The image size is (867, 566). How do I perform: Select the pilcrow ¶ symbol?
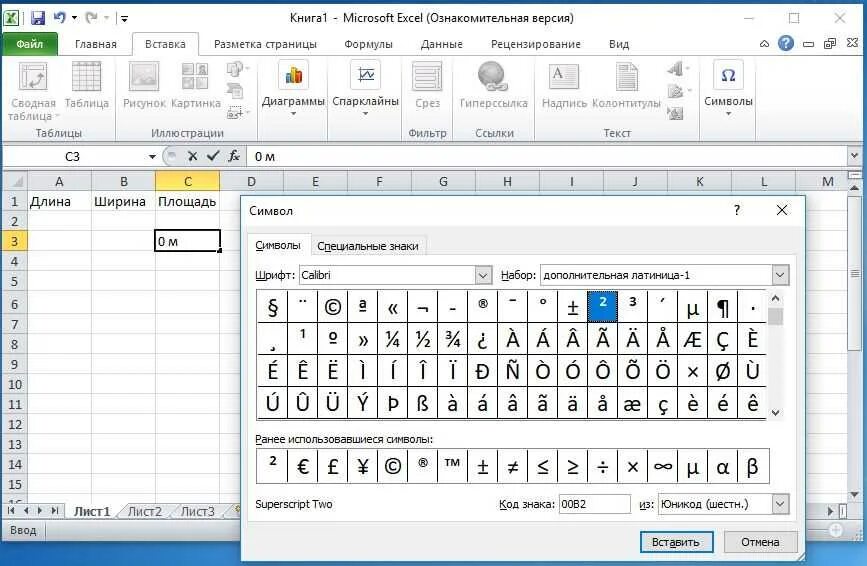723,307
